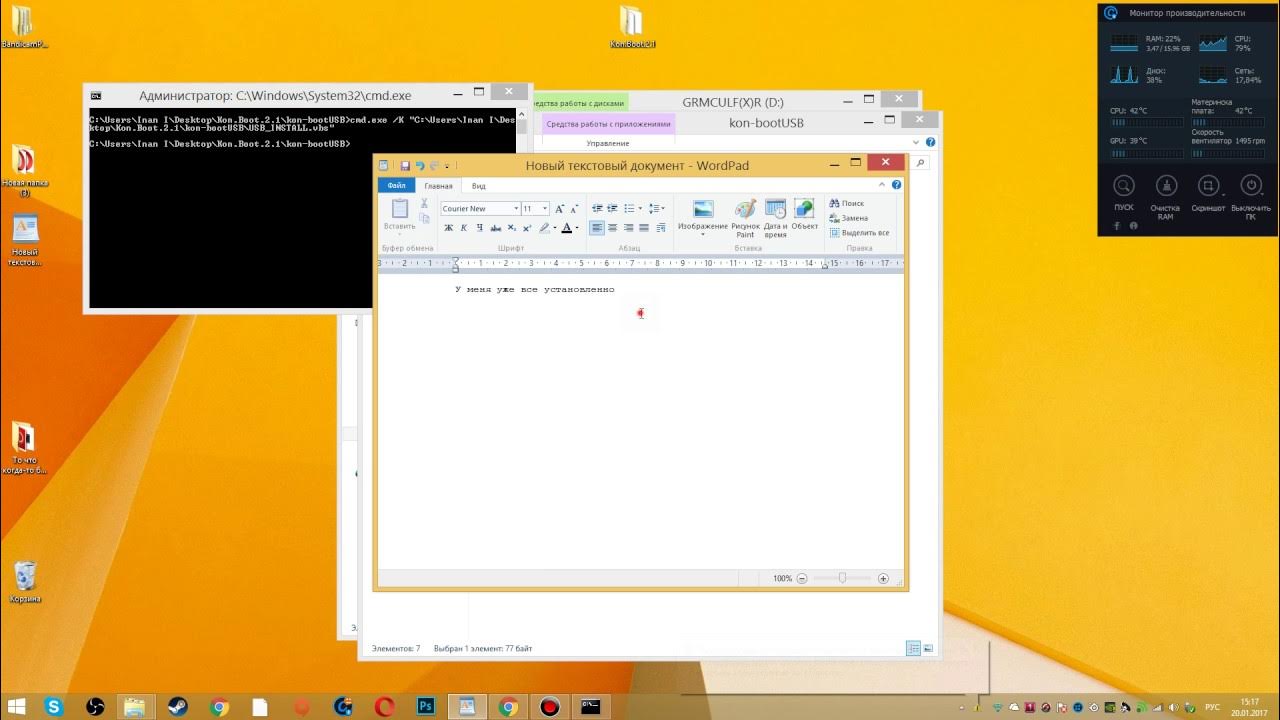The width and height of the screenshot is (1280, 720).
Task: Click the document text 'У меня уже все установленно'
Action: coord(534,289)
